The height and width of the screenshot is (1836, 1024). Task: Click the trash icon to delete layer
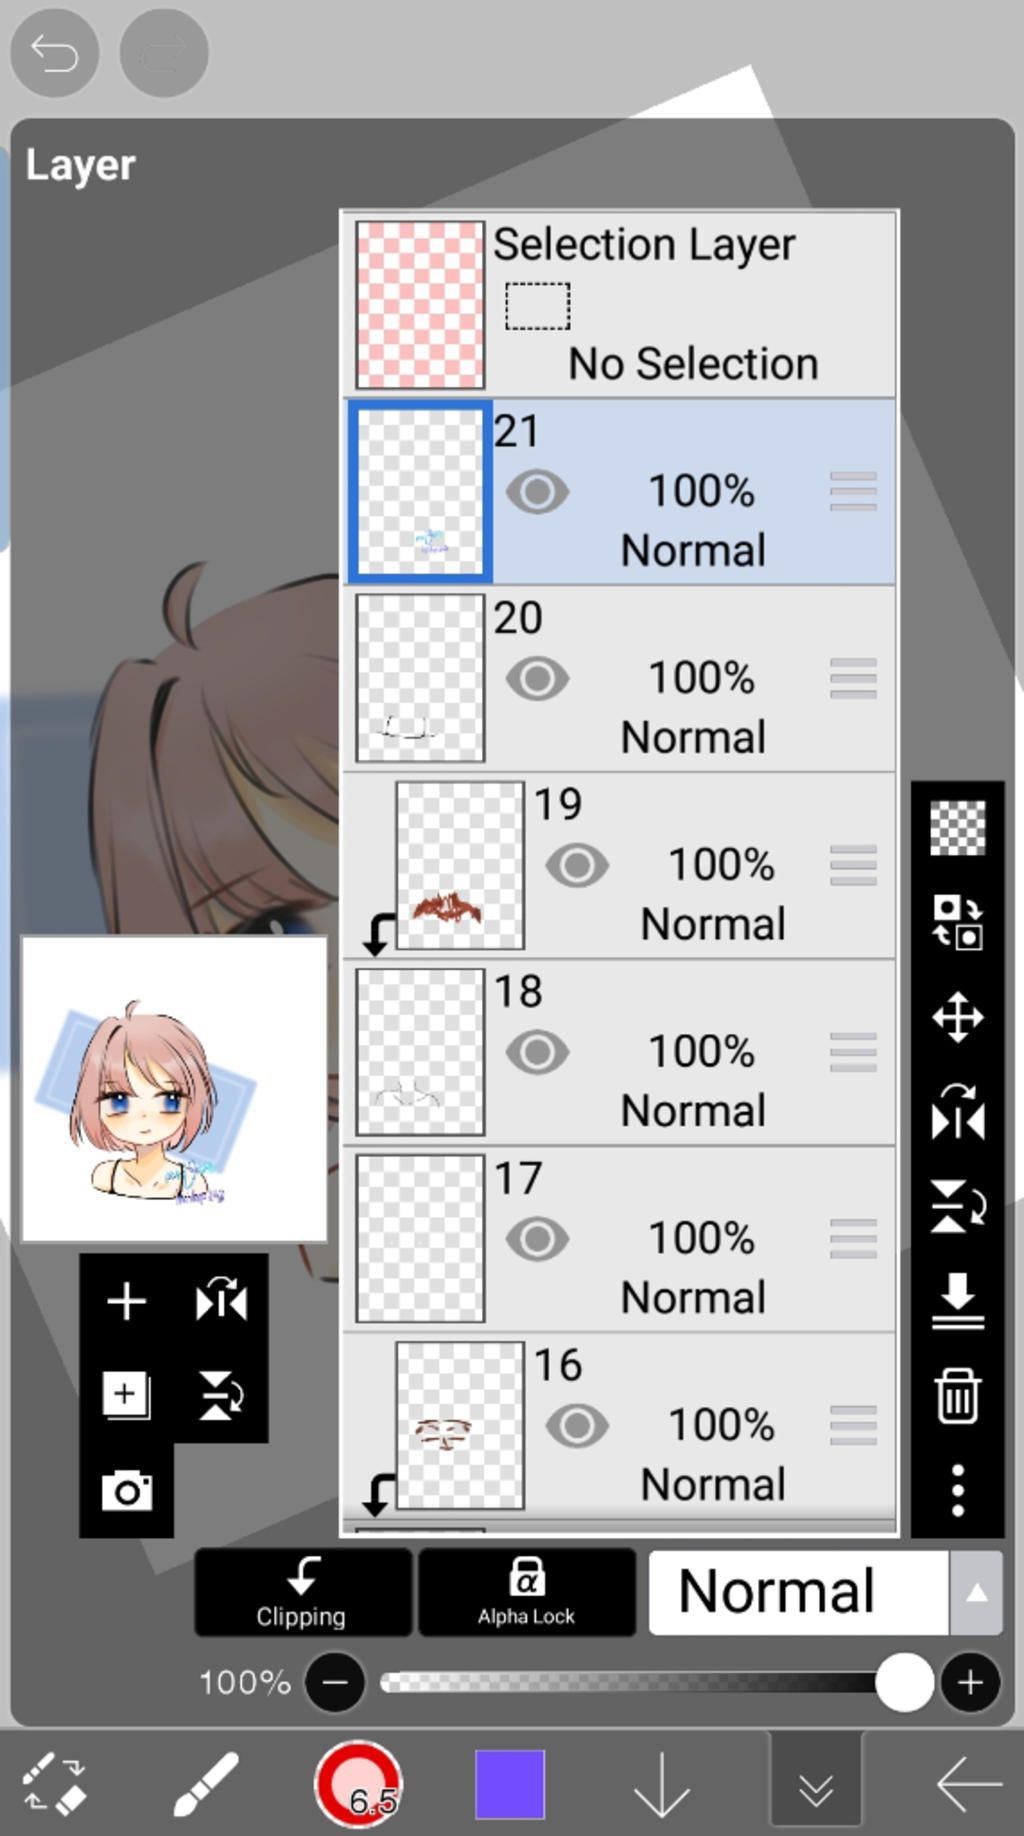click(x=957, y=1395)
